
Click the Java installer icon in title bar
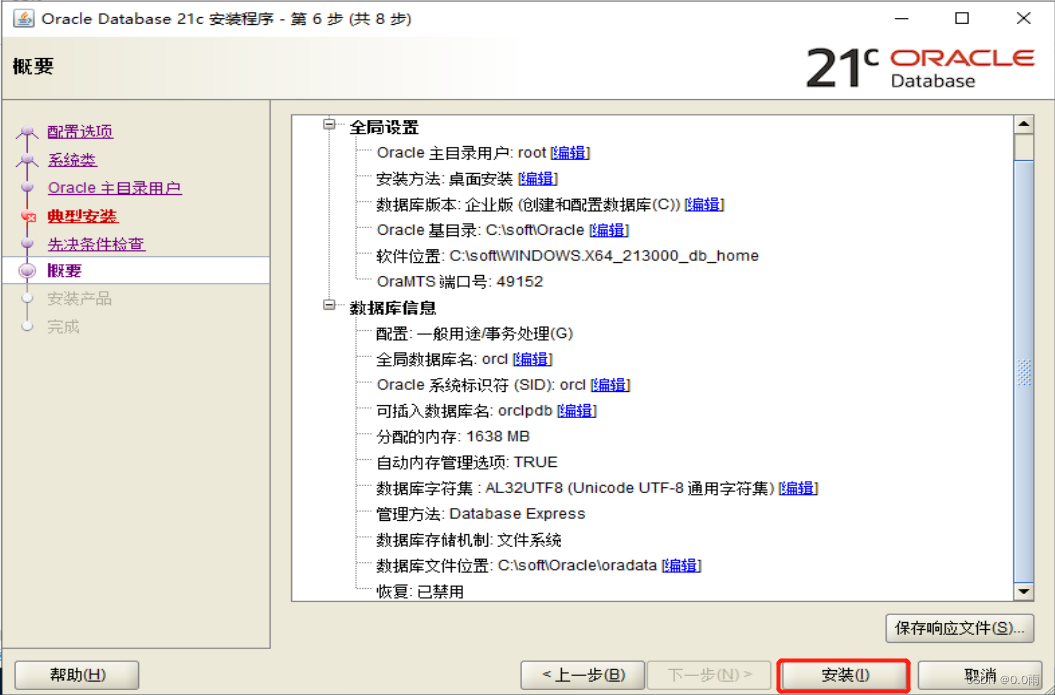[24, 18]
